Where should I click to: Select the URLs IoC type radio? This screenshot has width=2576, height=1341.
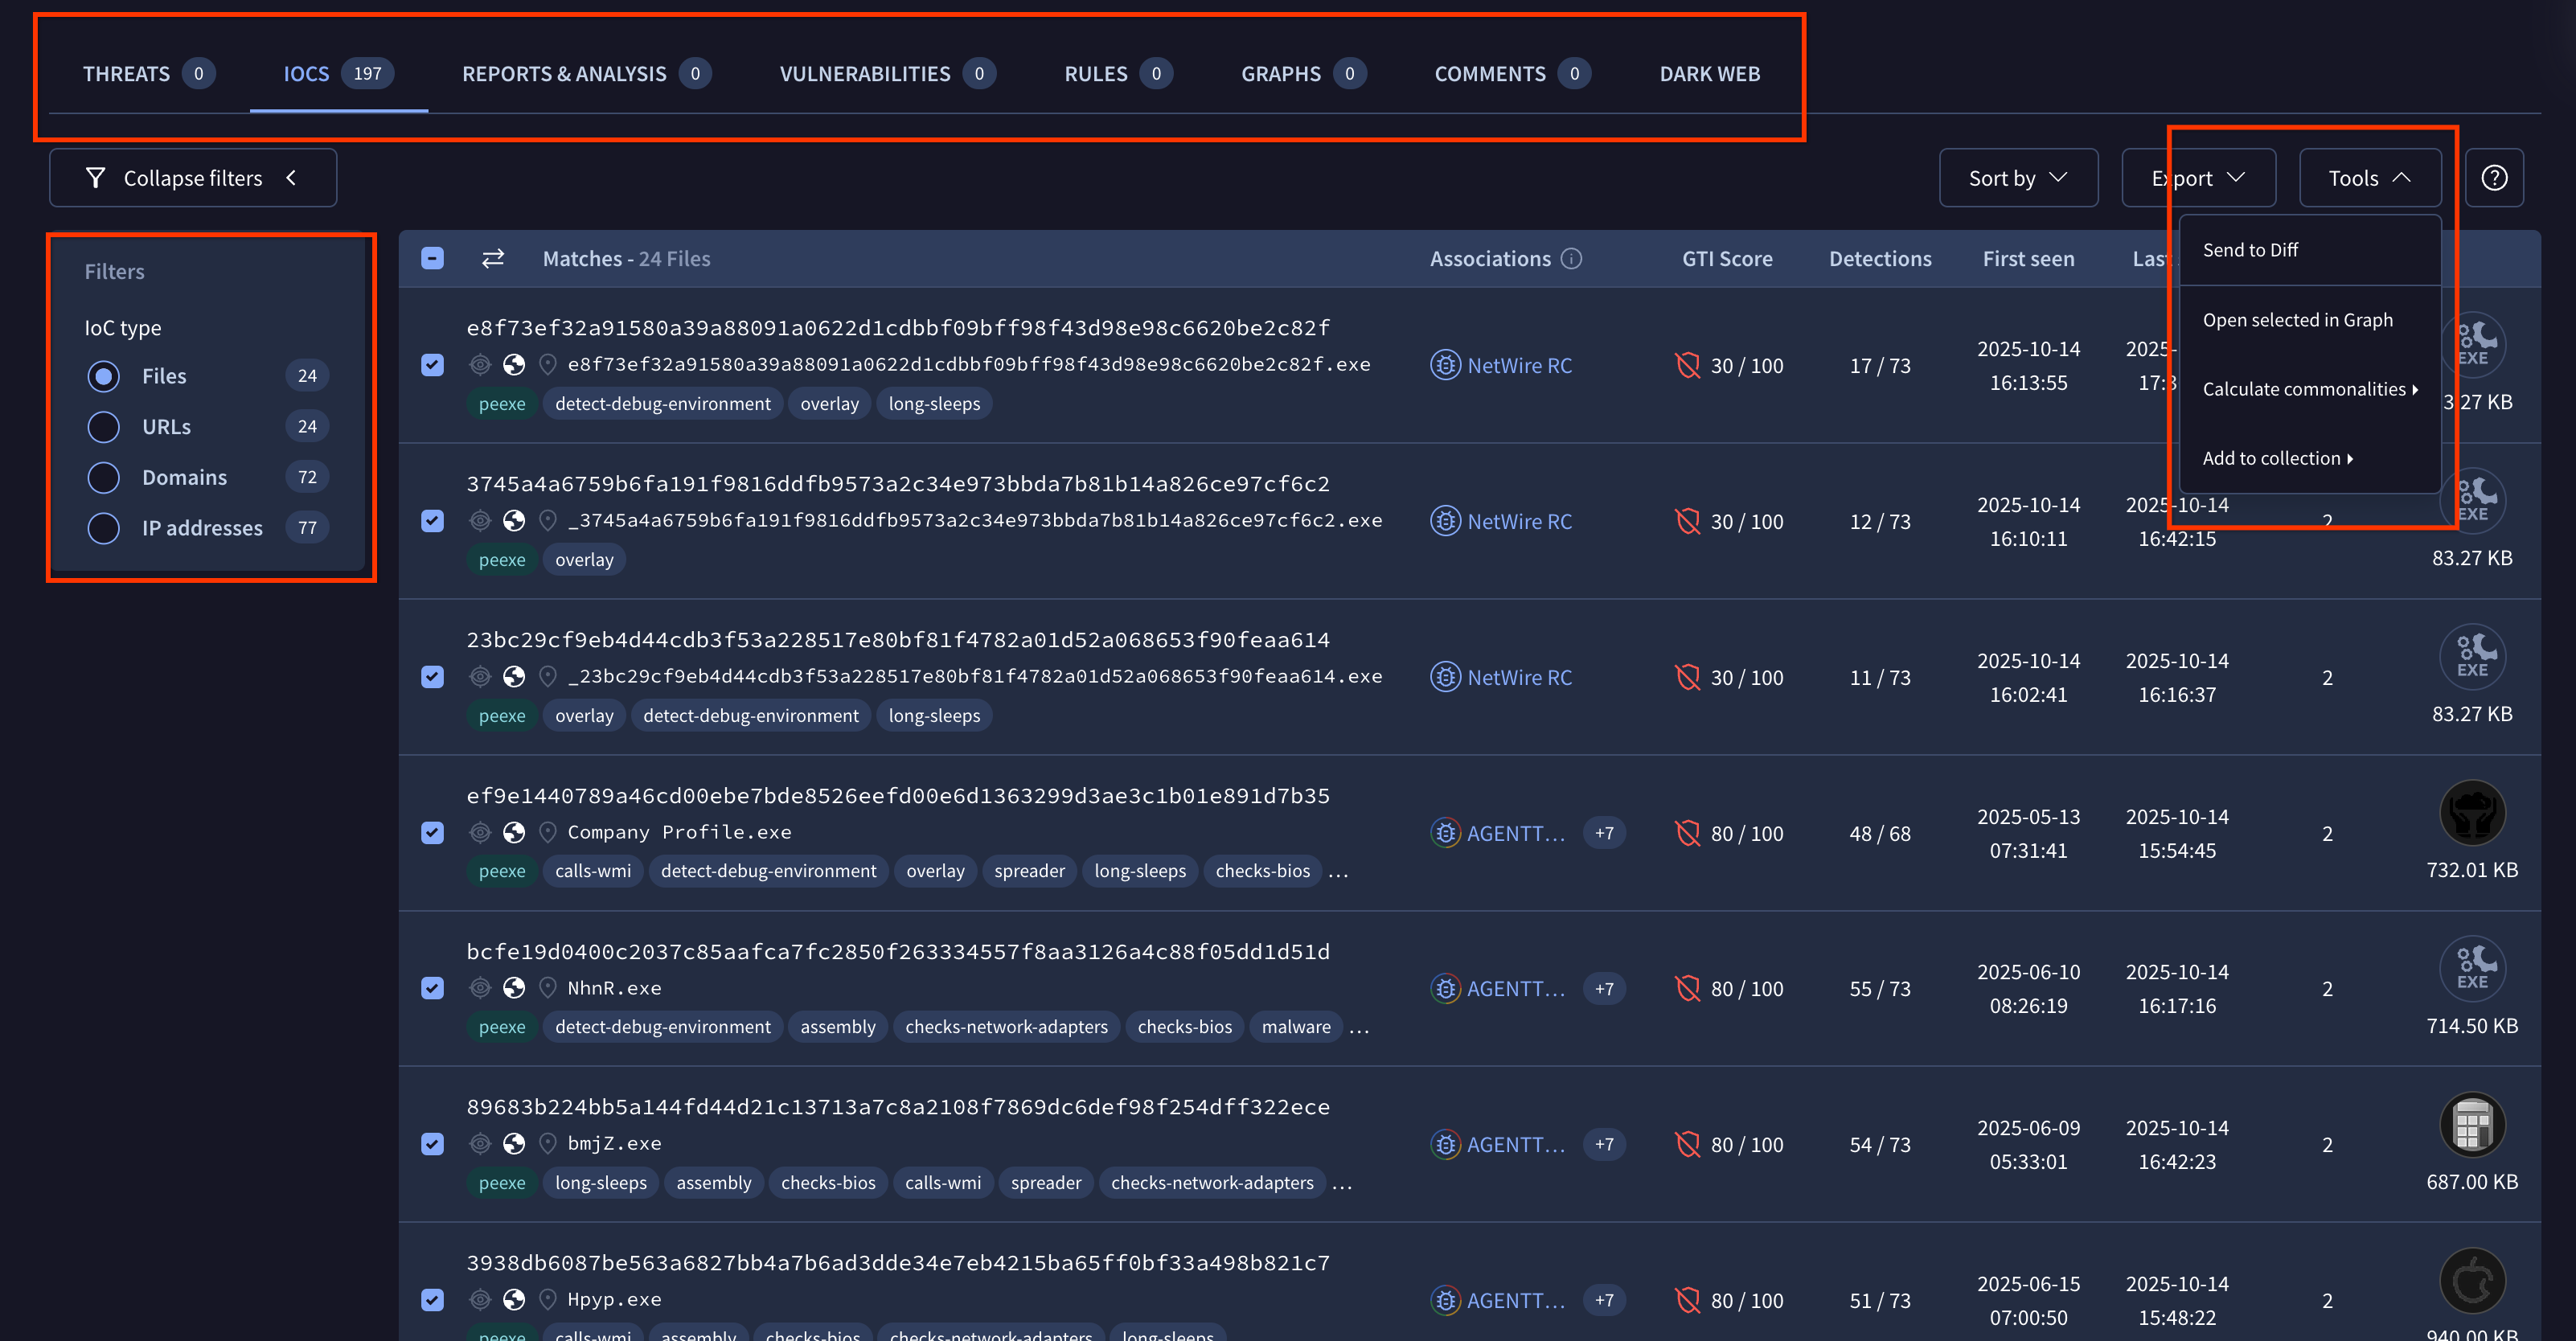[x=104, y=427]
